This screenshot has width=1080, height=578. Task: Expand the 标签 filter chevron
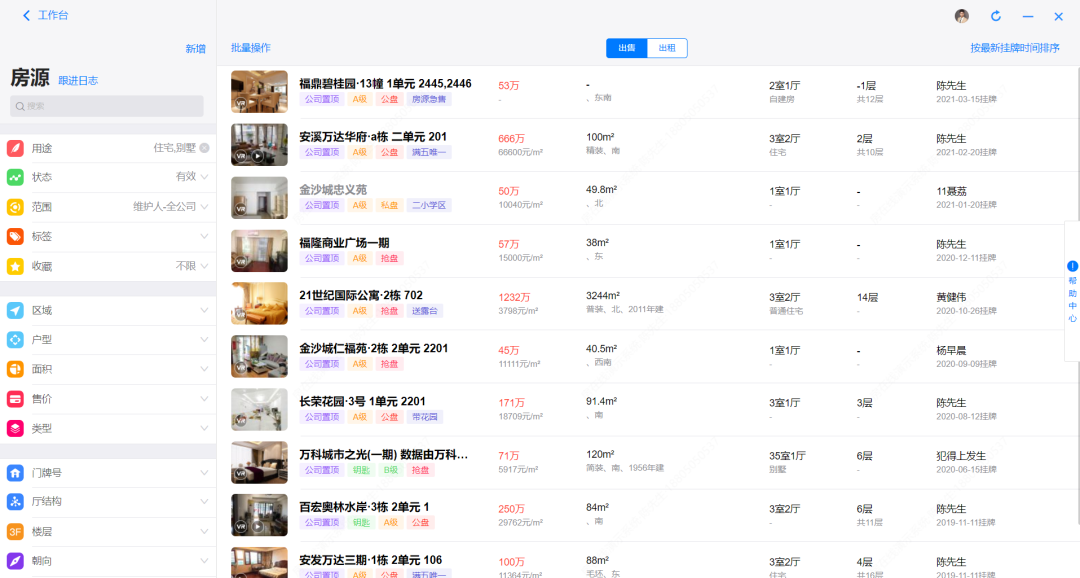click(205, 236)
